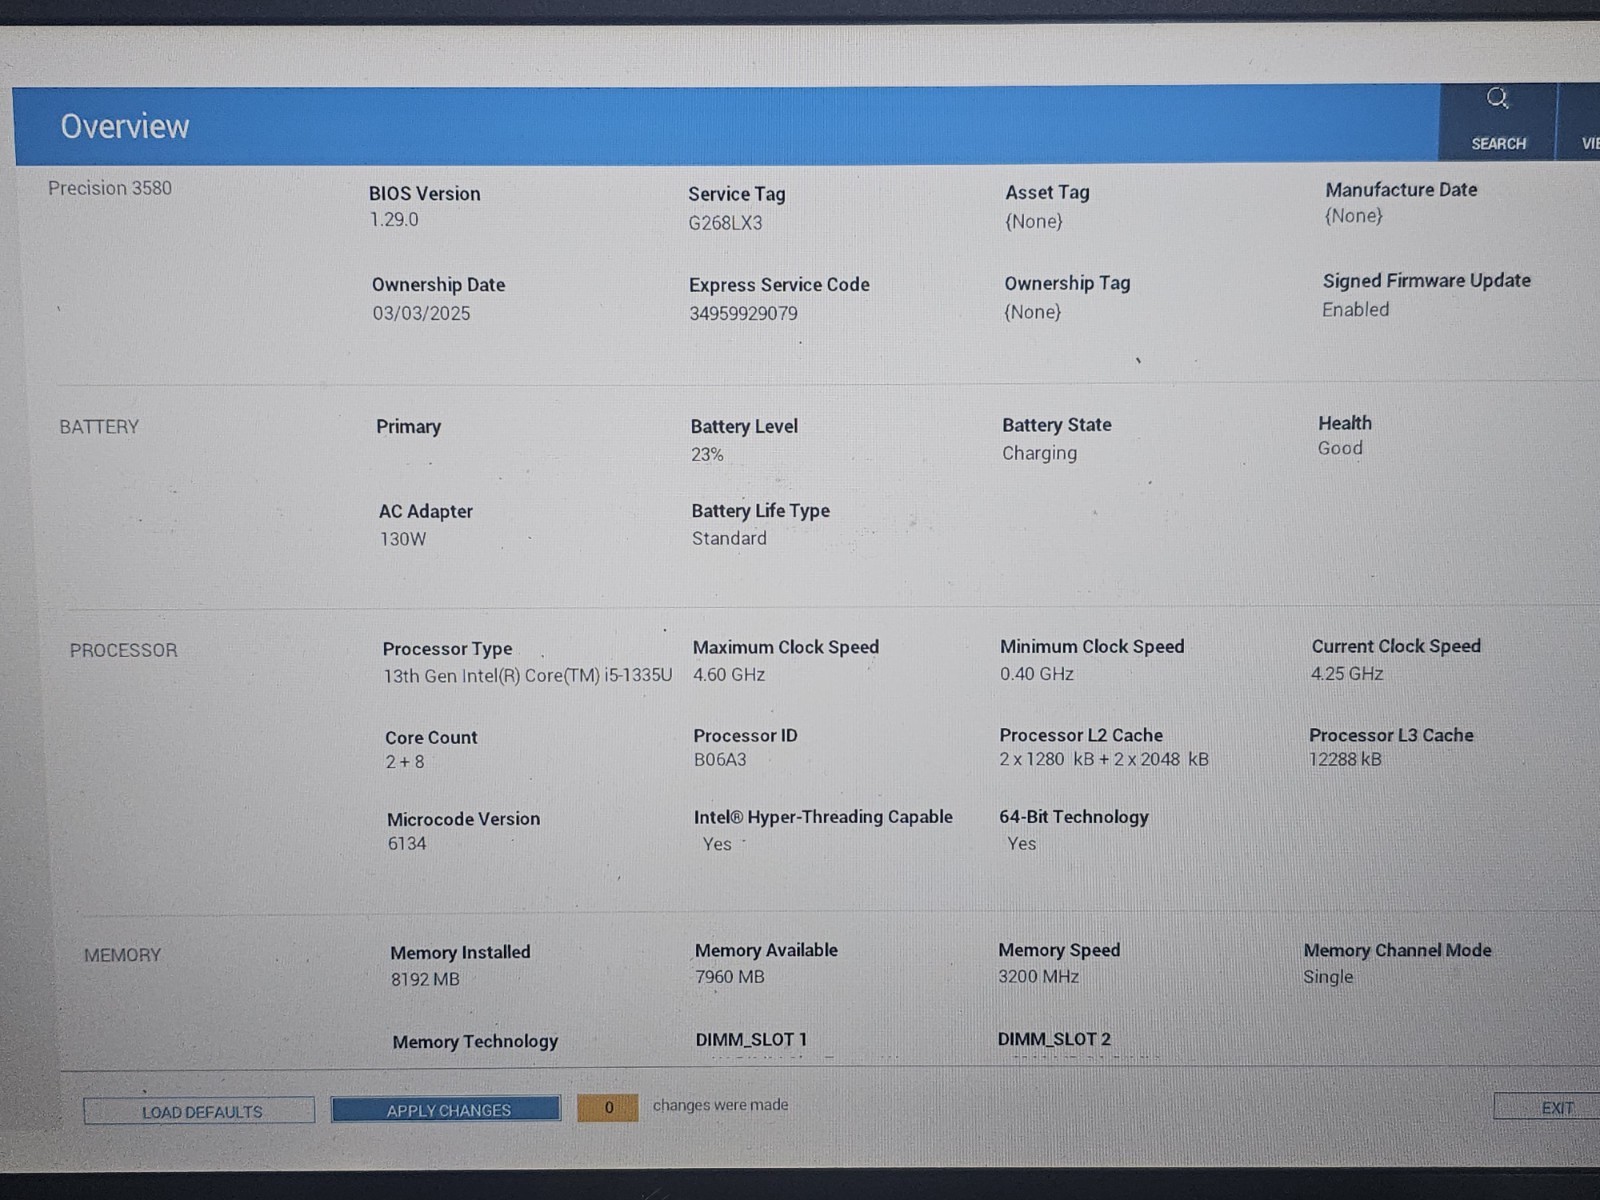Click the 64-Bit Technology label
The height and width of the screenshot is (1200, 1600).
[1074, 817]
